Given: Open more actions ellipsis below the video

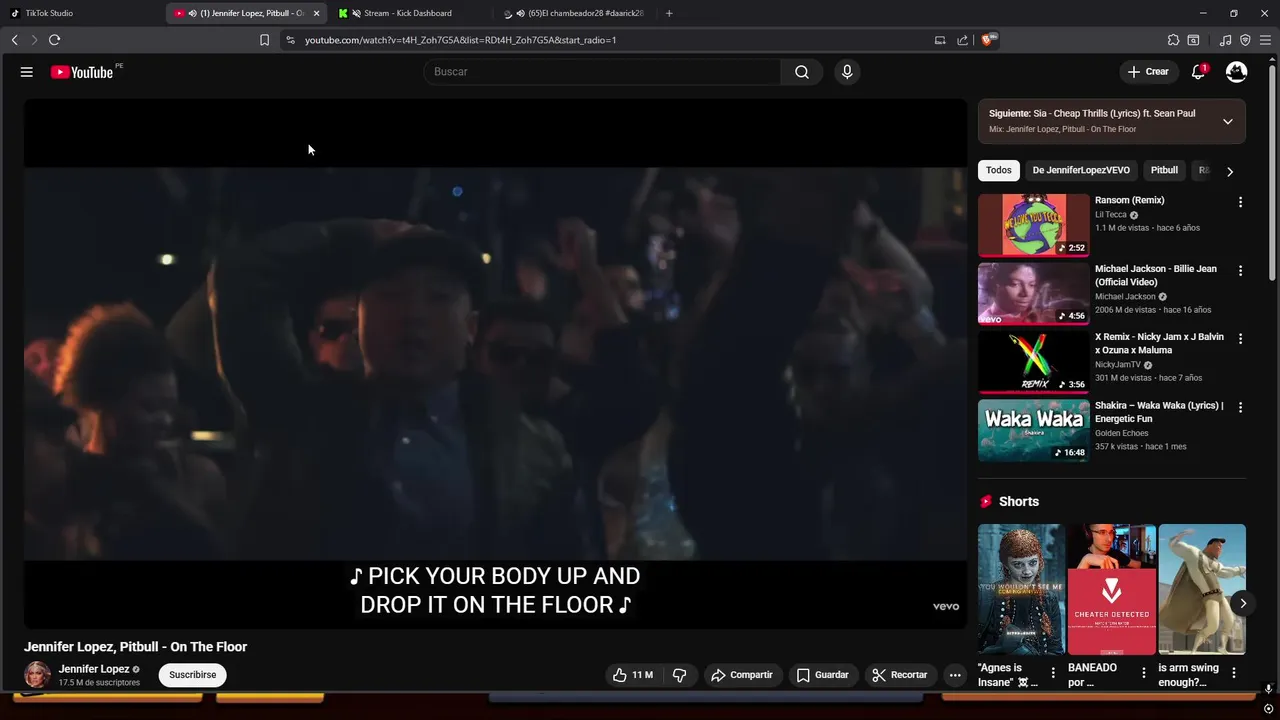Looking at the screenshot, I should 955,675.
